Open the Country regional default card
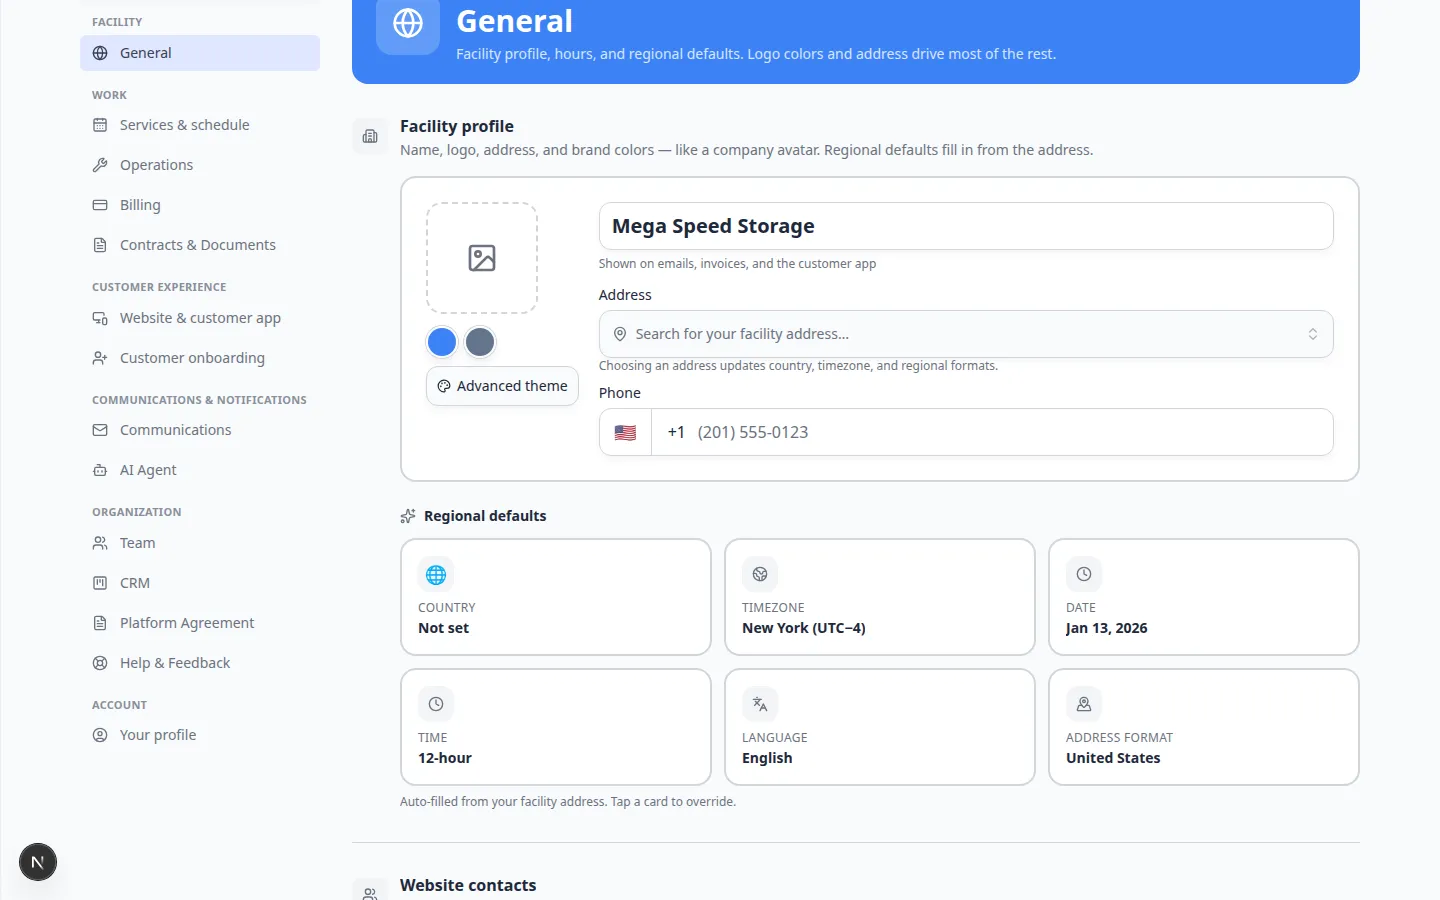Image resolution: width=1440 pixels, height=900 pixels. click(x=556, y=597)
